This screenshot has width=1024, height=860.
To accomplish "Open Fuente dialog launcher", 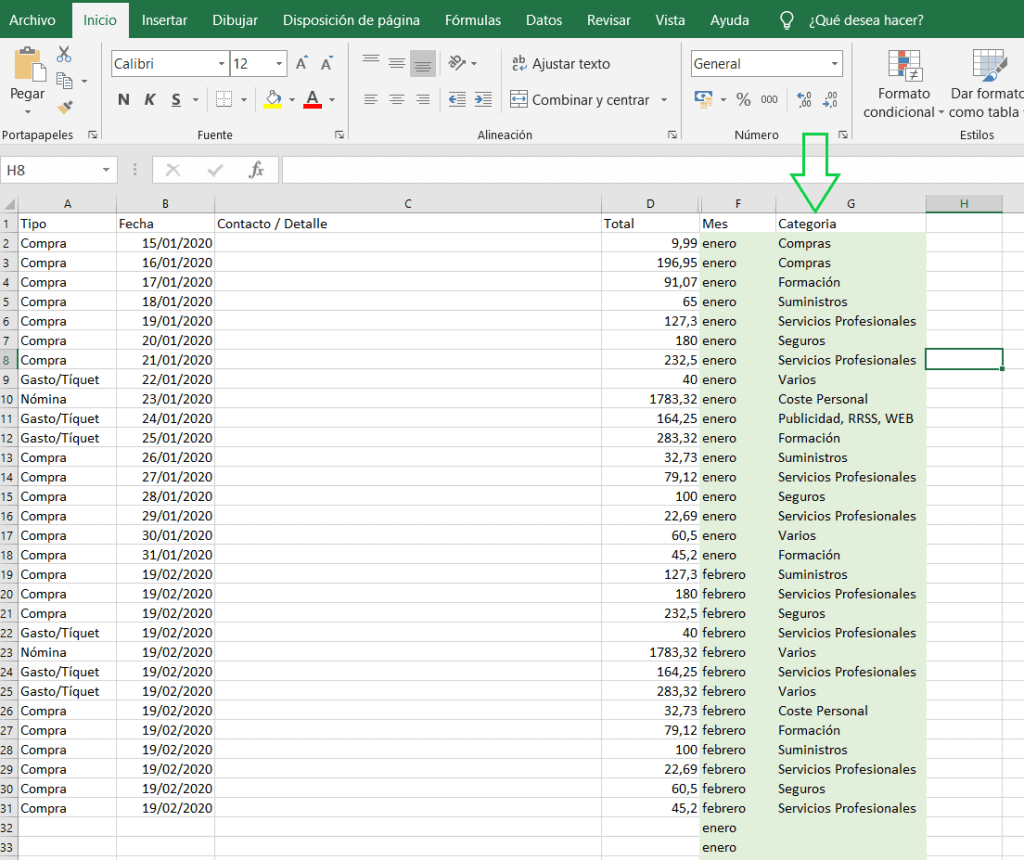I will tap(340, 135).
